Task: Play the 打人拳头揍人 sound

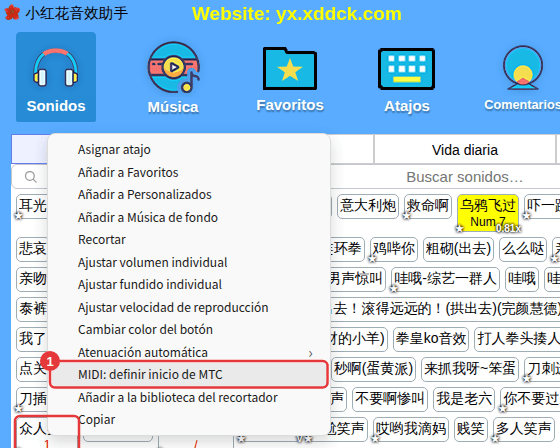Action: point(518,338)
